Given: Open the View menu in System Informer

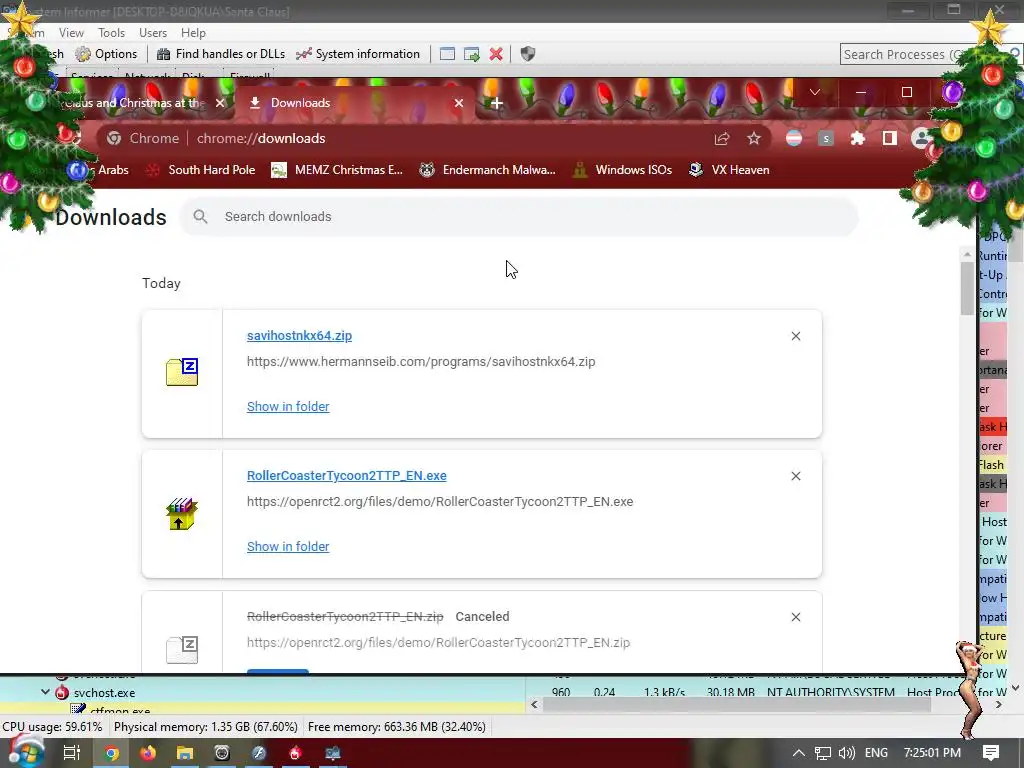Looking at the screenshot, I should pos(71,33).
